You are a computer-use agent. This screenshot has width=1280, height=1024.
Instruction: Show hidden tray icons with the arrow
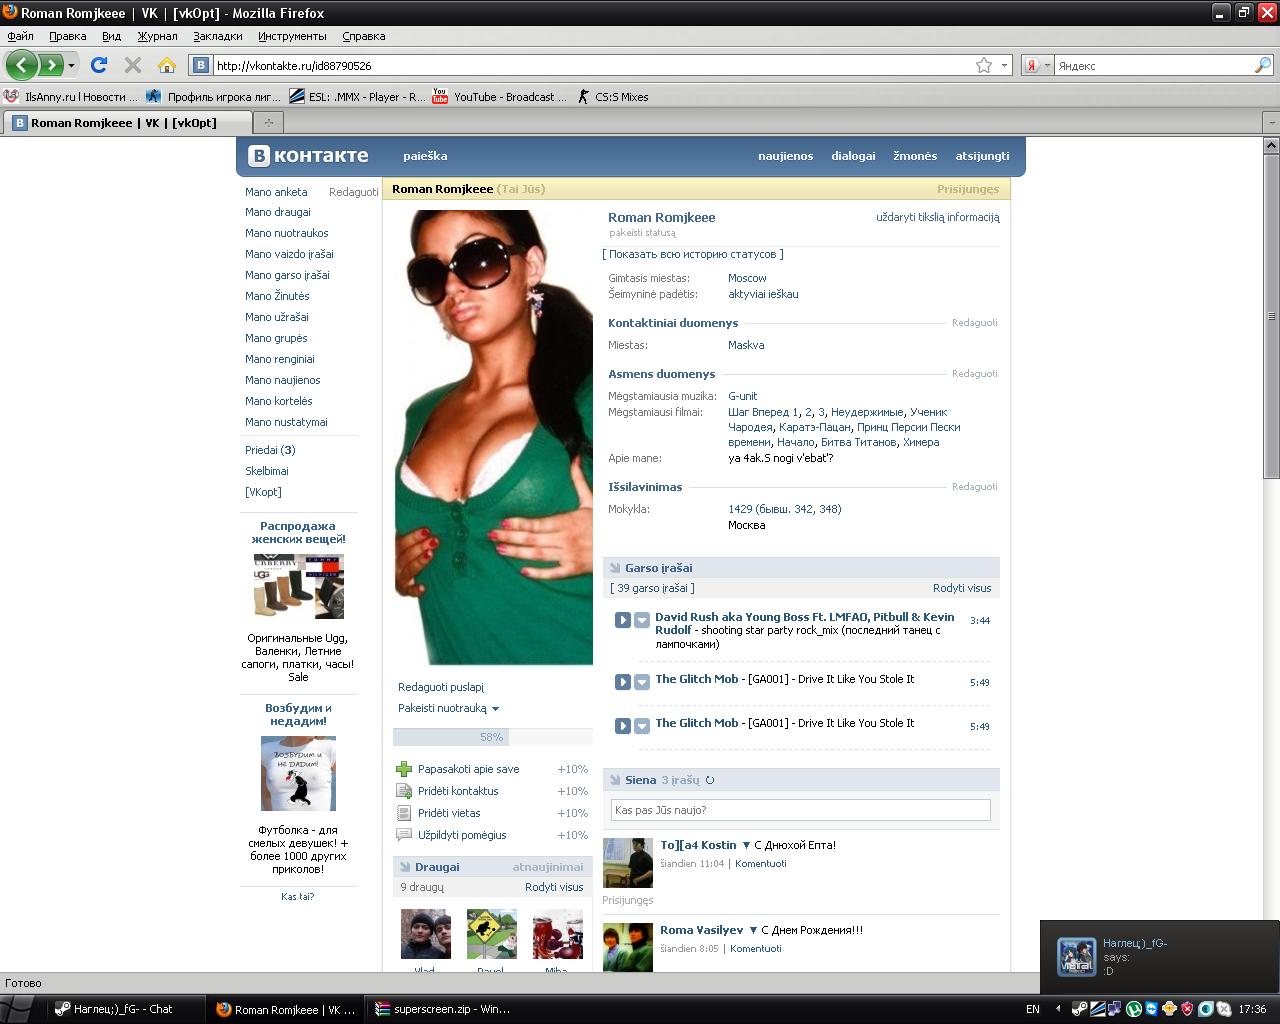pyautogui.click(x=1058, y=1009)
